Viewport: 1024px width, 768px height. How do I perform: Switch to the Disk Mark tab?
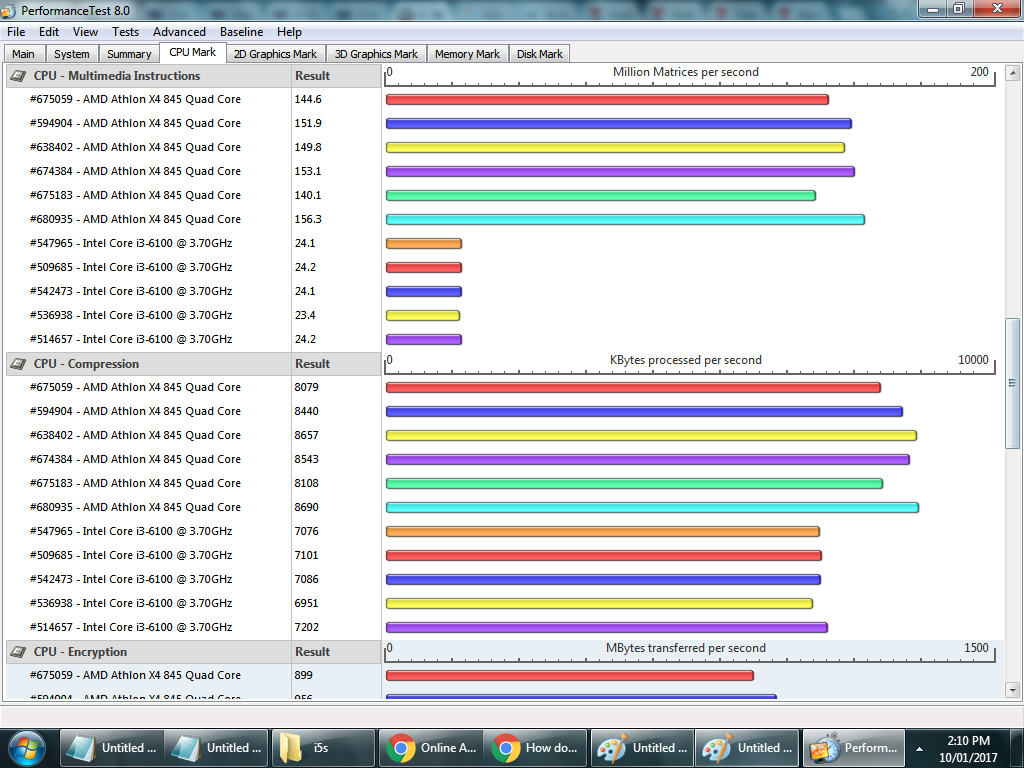pyautogui.click(x=539, y=54)
